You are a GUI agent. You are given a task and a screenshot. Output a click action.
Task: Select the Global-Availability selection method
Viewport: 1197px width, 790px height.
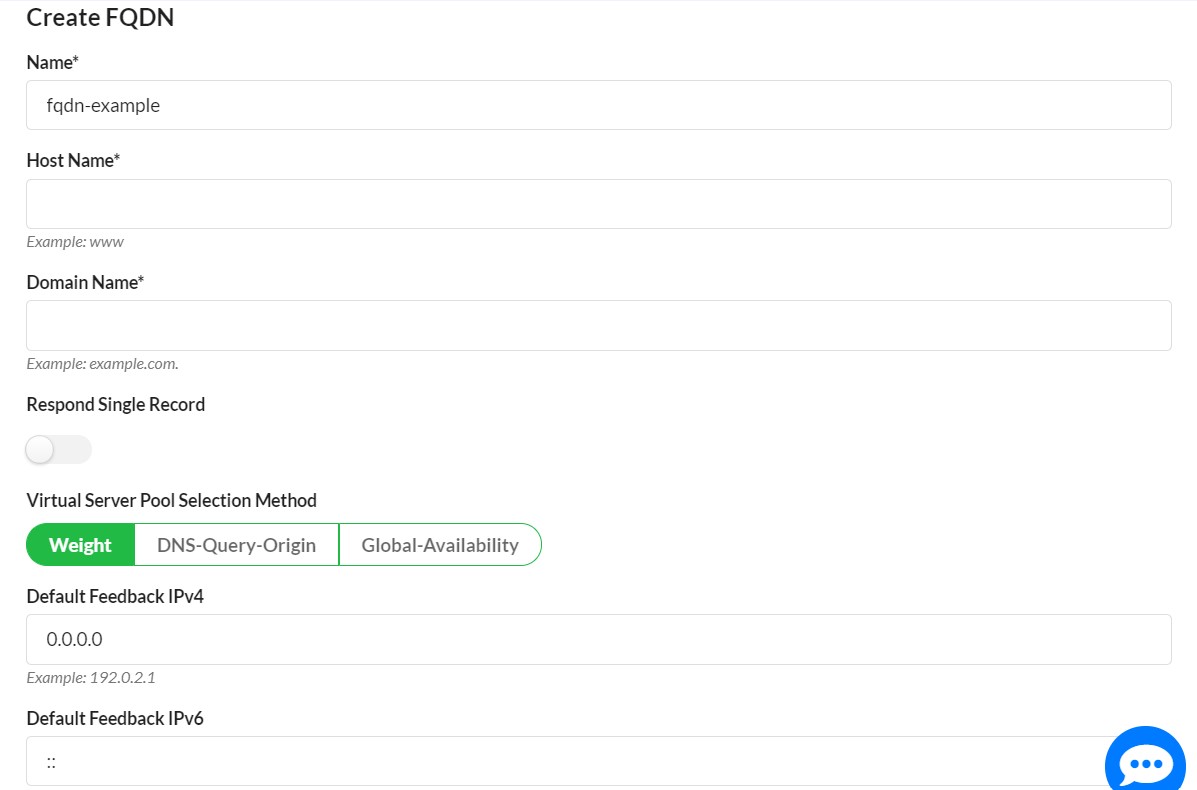coord(440,544)
